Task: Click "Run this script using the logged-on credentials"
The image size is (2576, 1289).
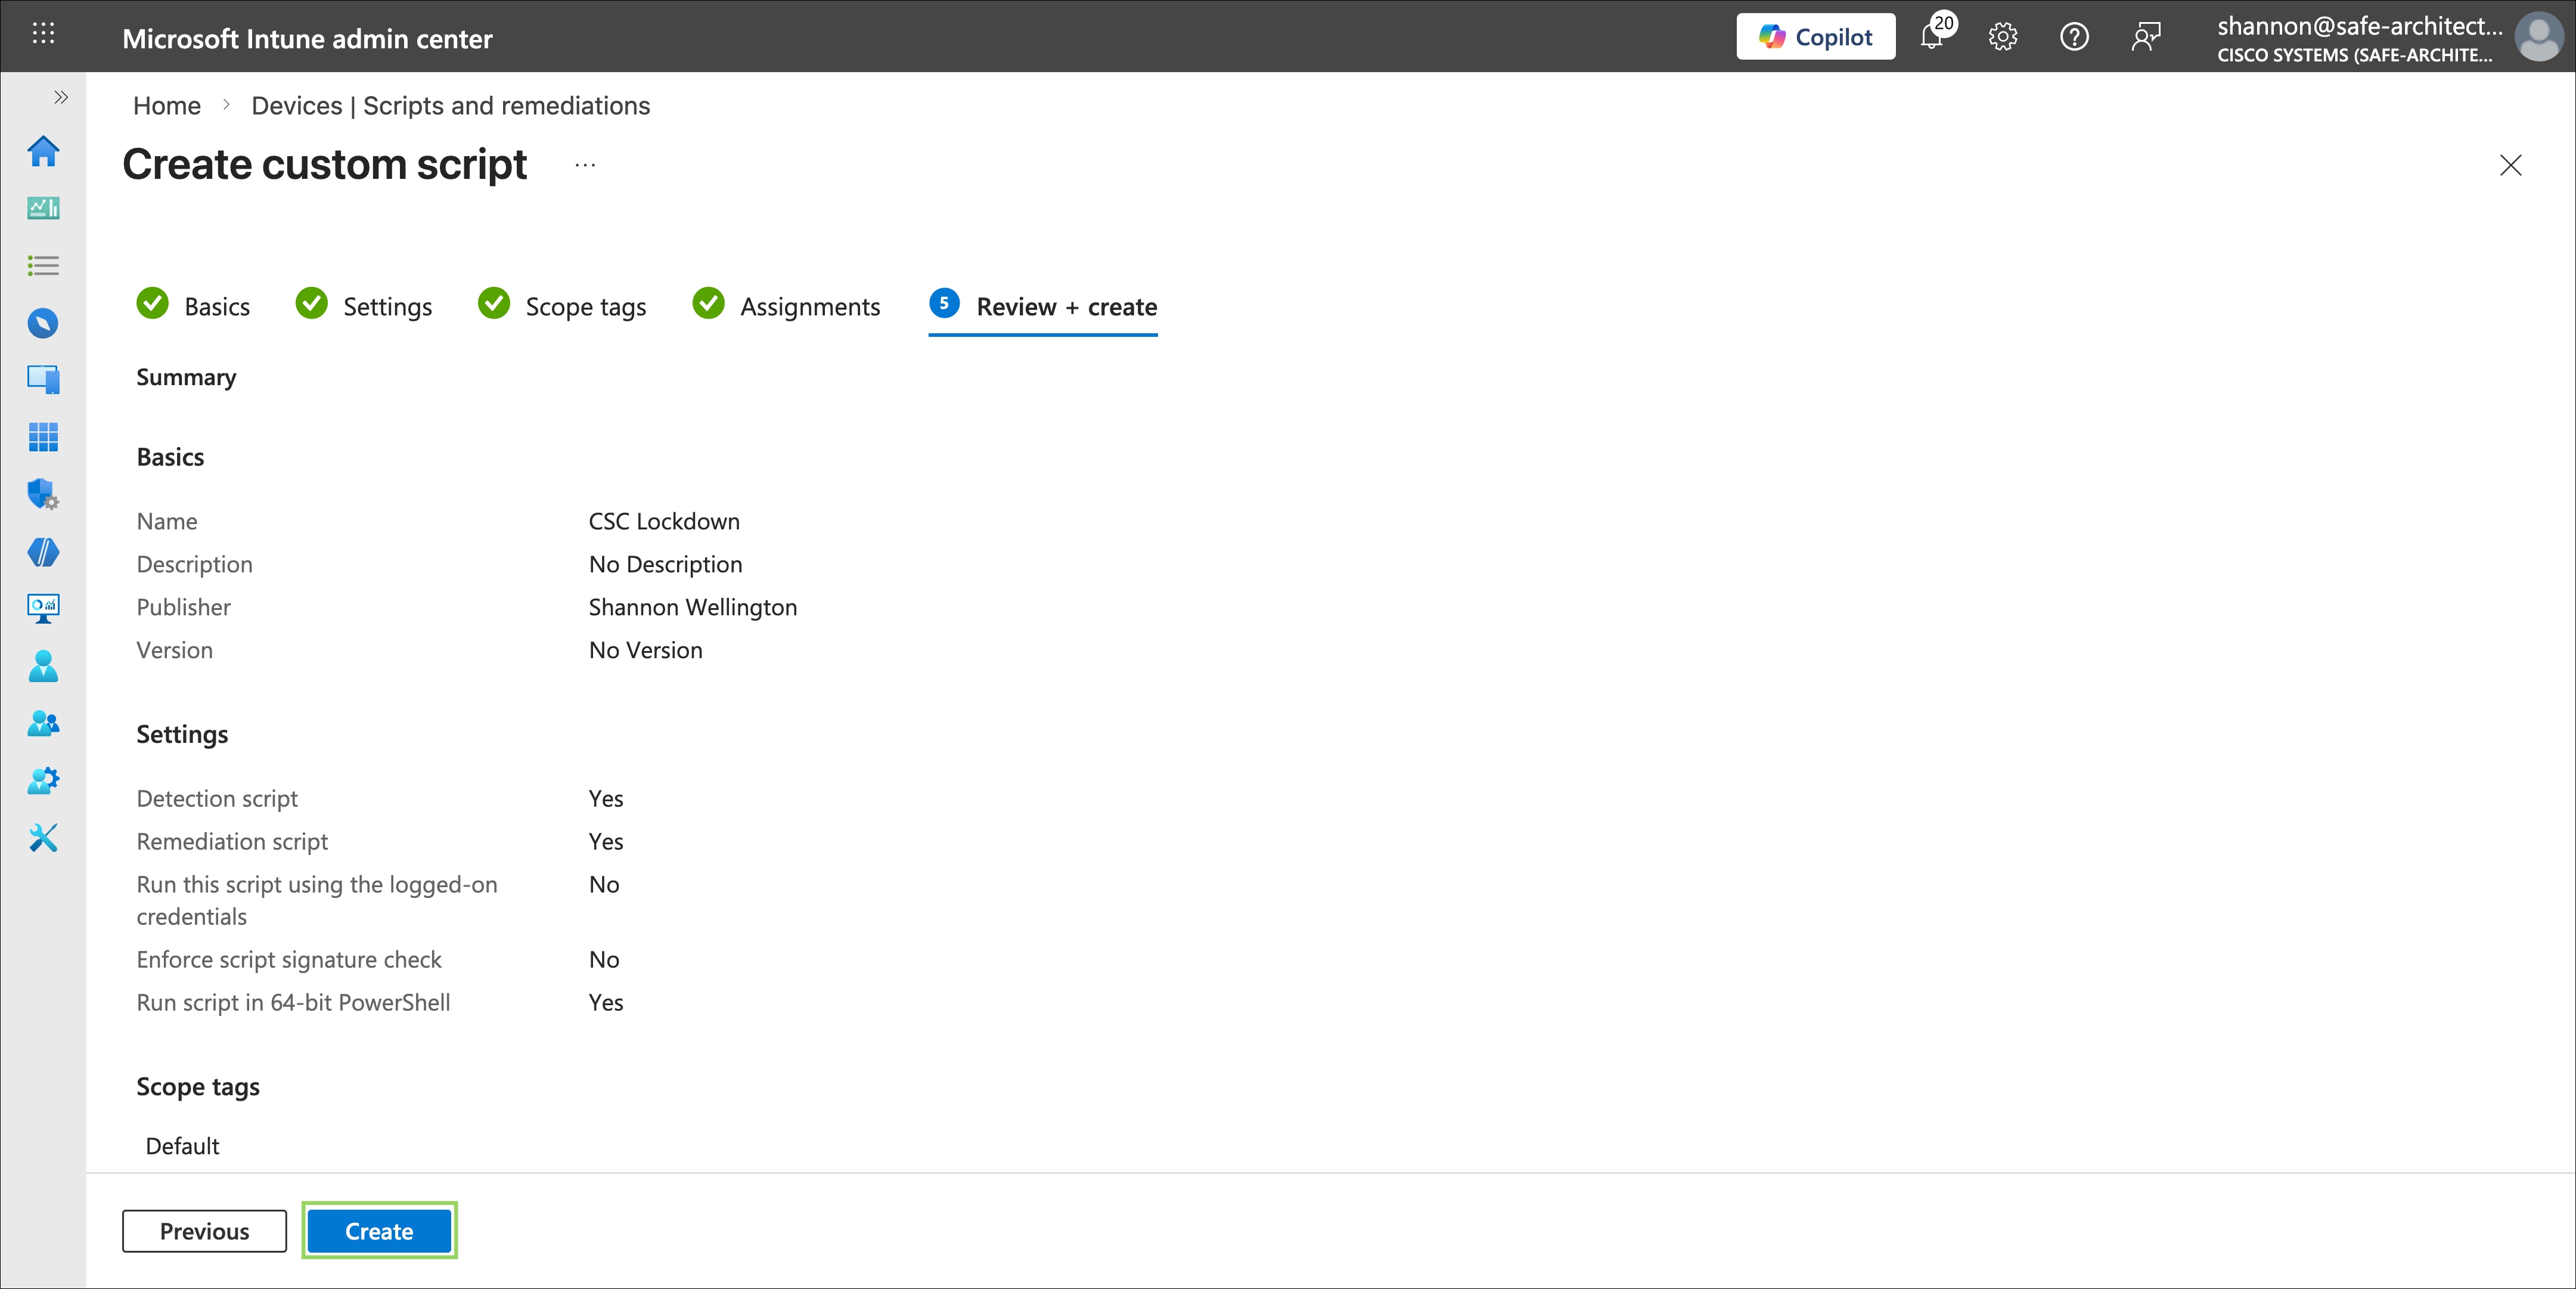Action: [317, 900]
